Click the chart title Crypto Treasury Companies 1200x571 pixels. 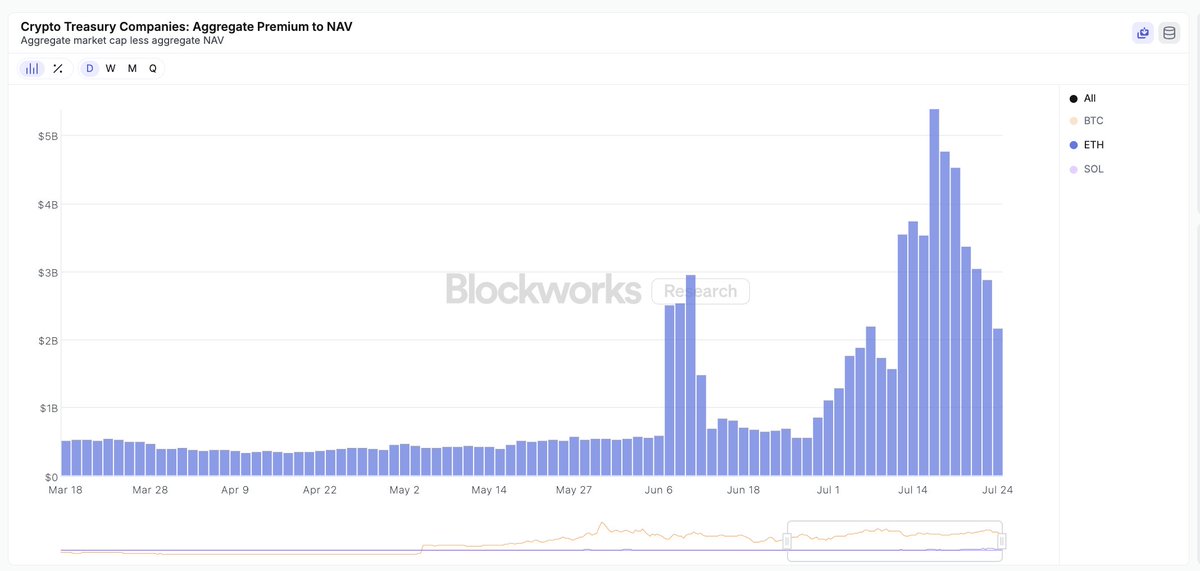pyautogui.click(x=186, y=26)
